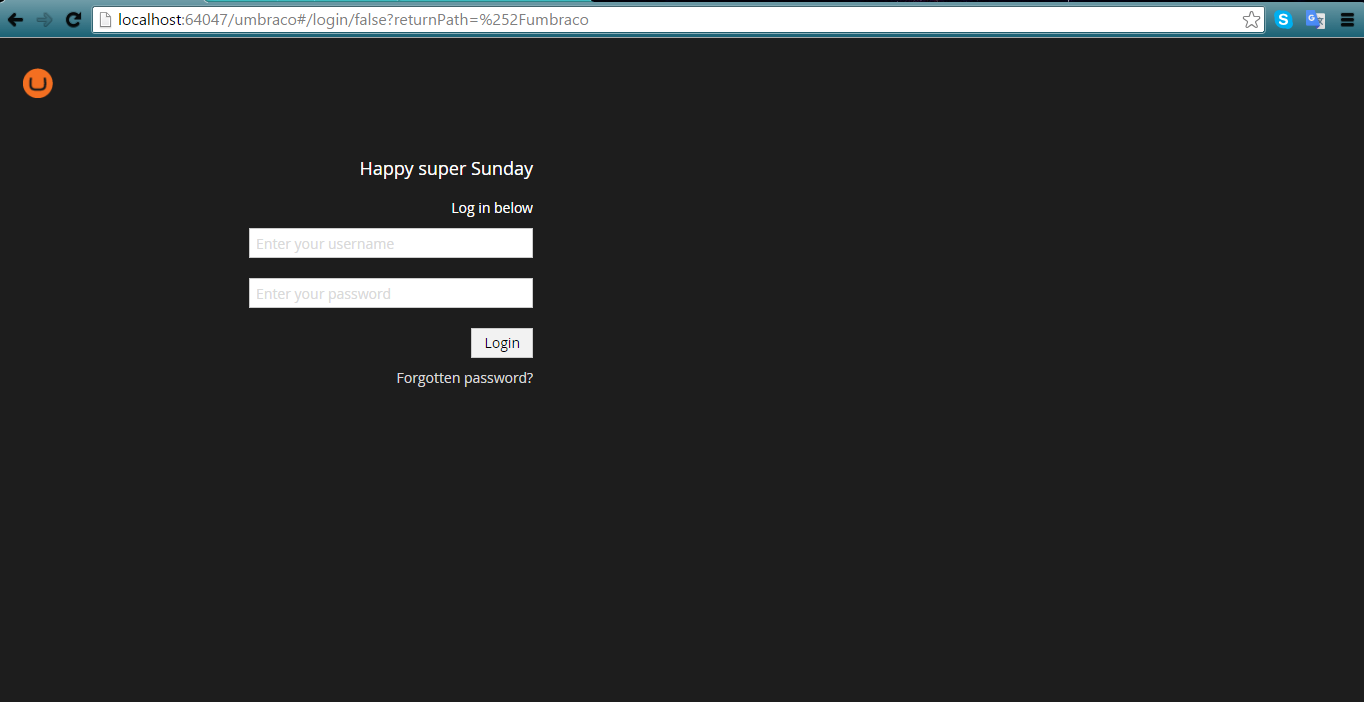This screenshot has height=702, width=1364.
Task: Open the Google Translate extension
Action: pyautogui.click(x=1315, y=20)
